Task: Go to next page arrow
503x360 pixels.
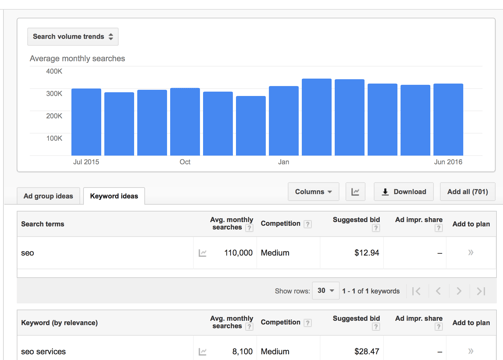Action: (459, 291)
